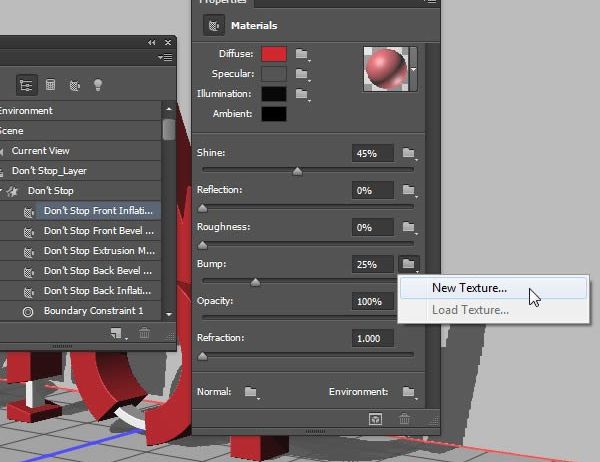Viewport: 600px width, 462px height.
Task: Choose Load Texture from Bump menu
Action: [x=493, y=310]
